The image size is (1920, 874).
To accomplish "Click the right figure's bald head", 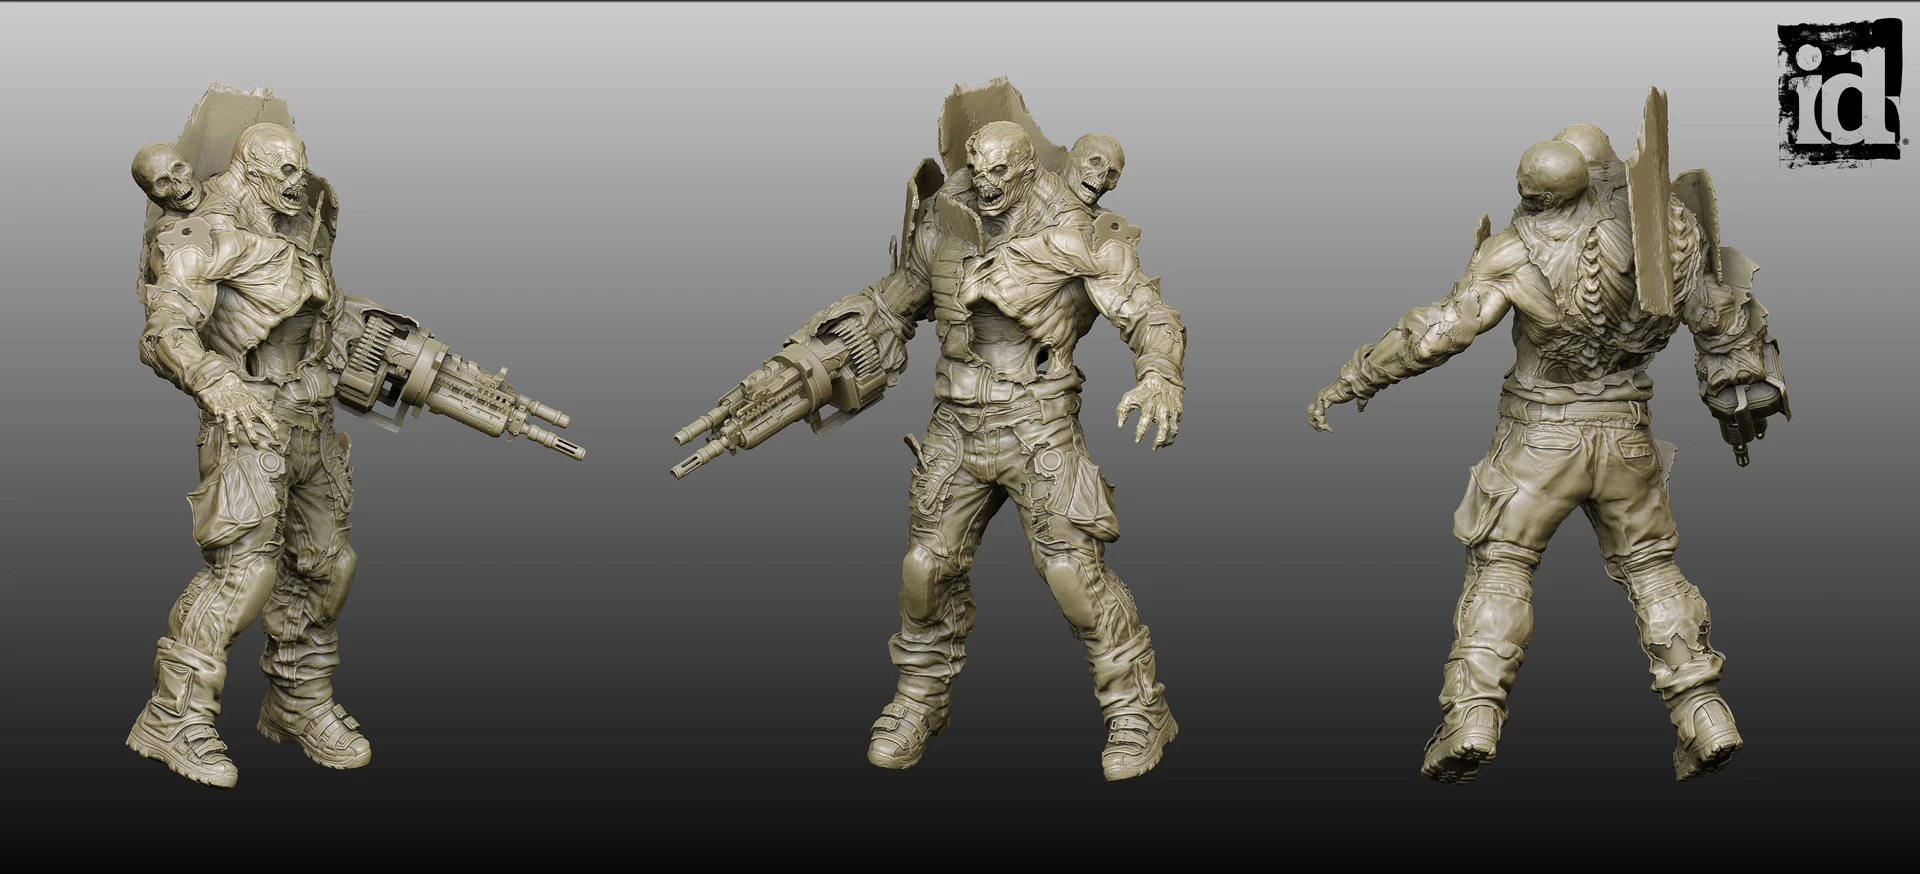I will [x=1551, y=176].
